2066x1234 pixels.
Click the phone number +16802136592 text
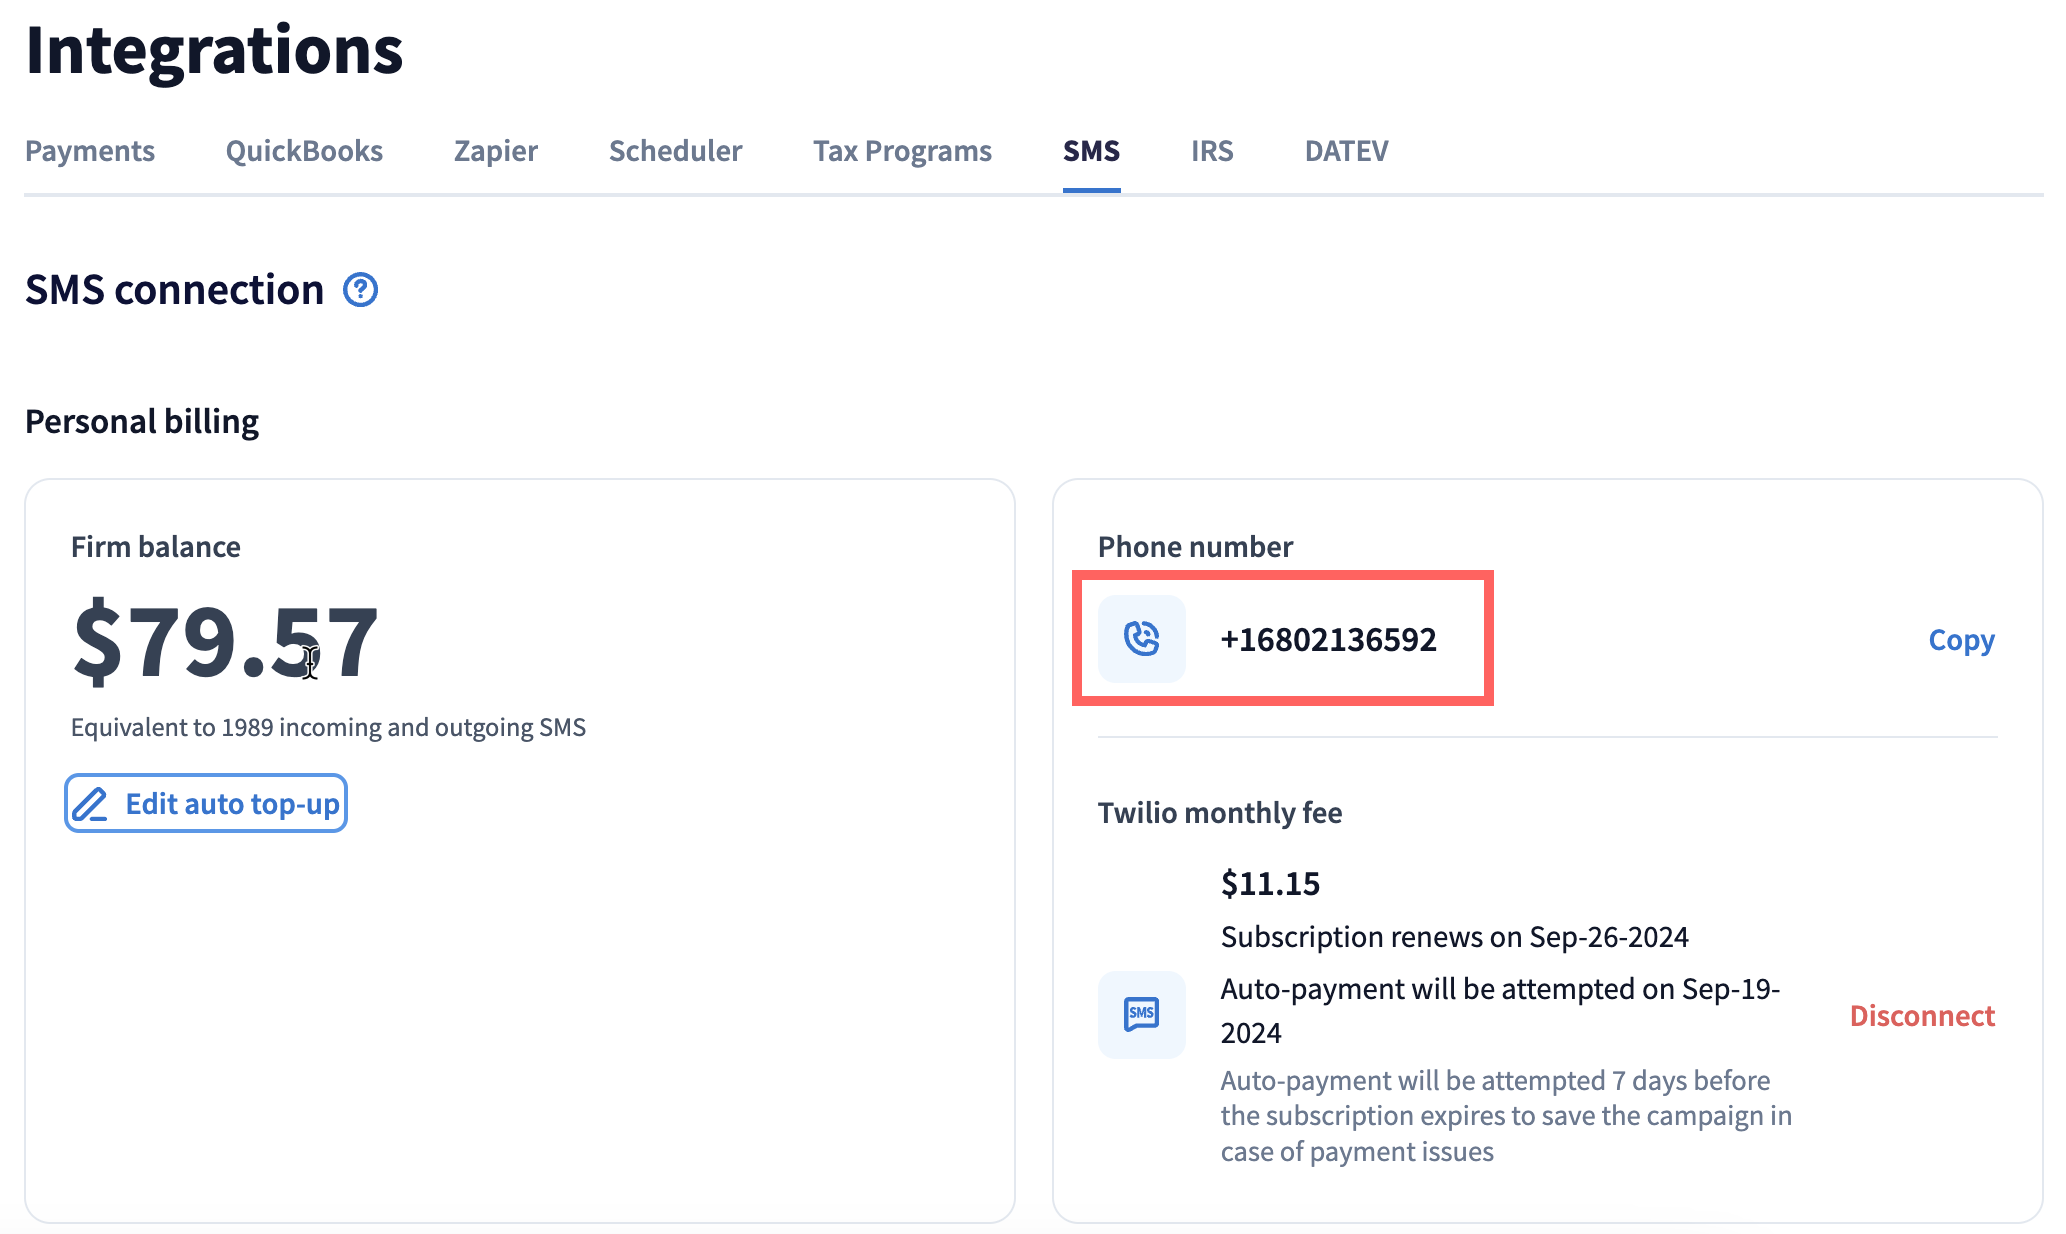point(1328,640)
